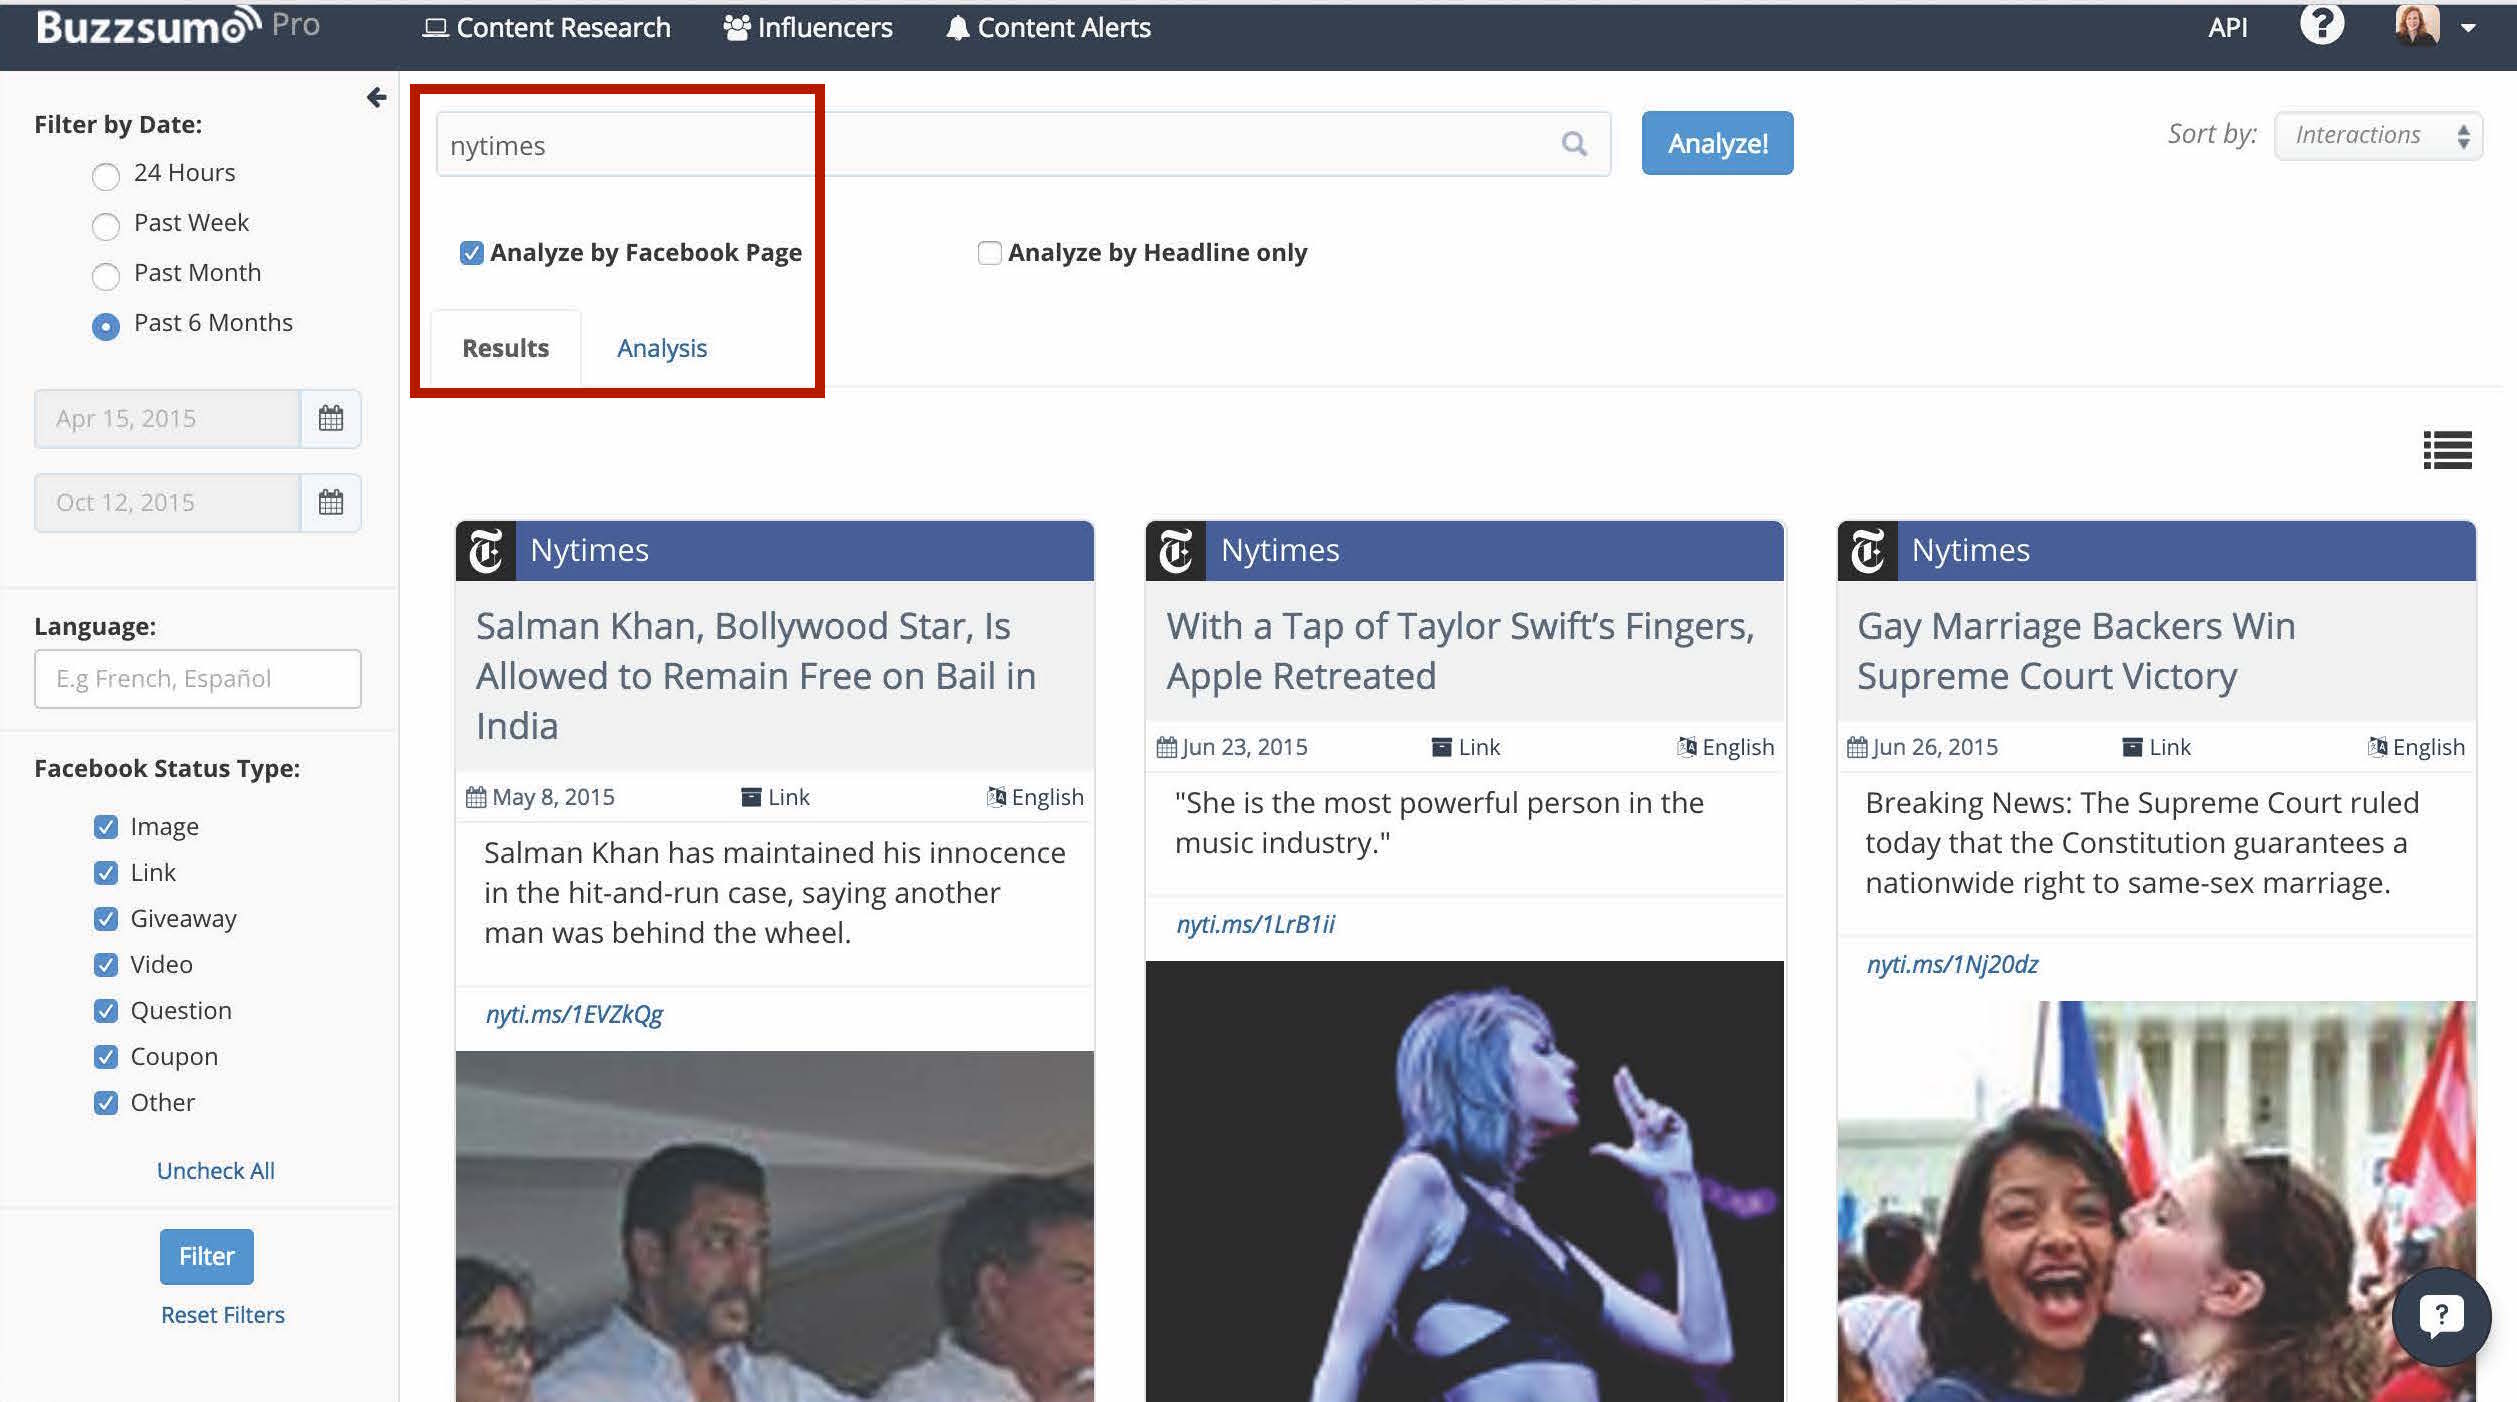Open calendar picker for Apr 15, 2015
Screen dimensions: 2517x1402
point(331,418)
